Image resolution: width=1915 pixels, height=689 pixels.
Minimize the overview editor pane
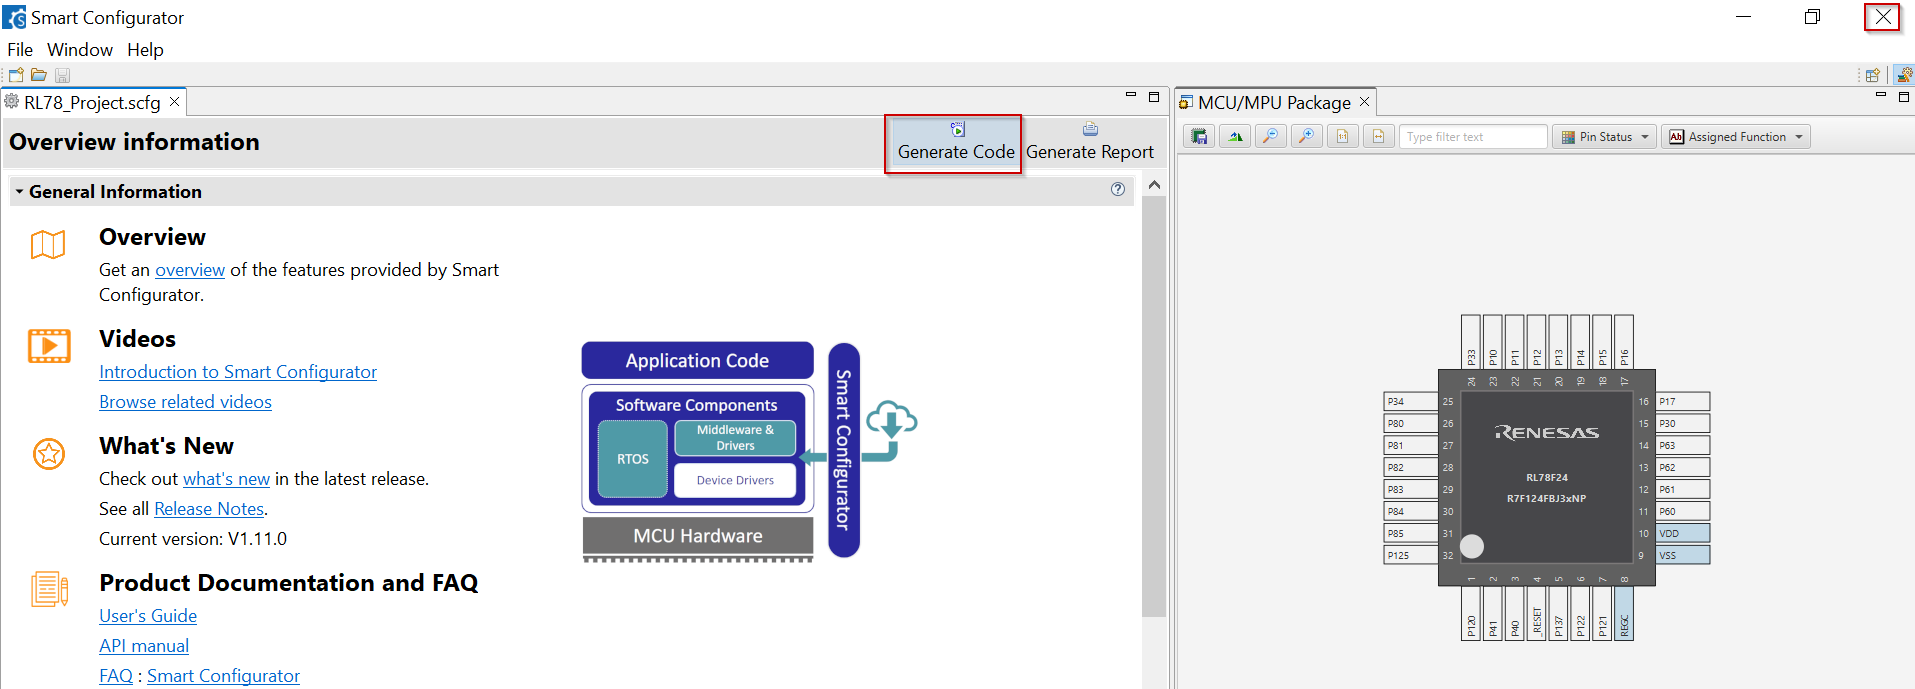[1131, 96]
